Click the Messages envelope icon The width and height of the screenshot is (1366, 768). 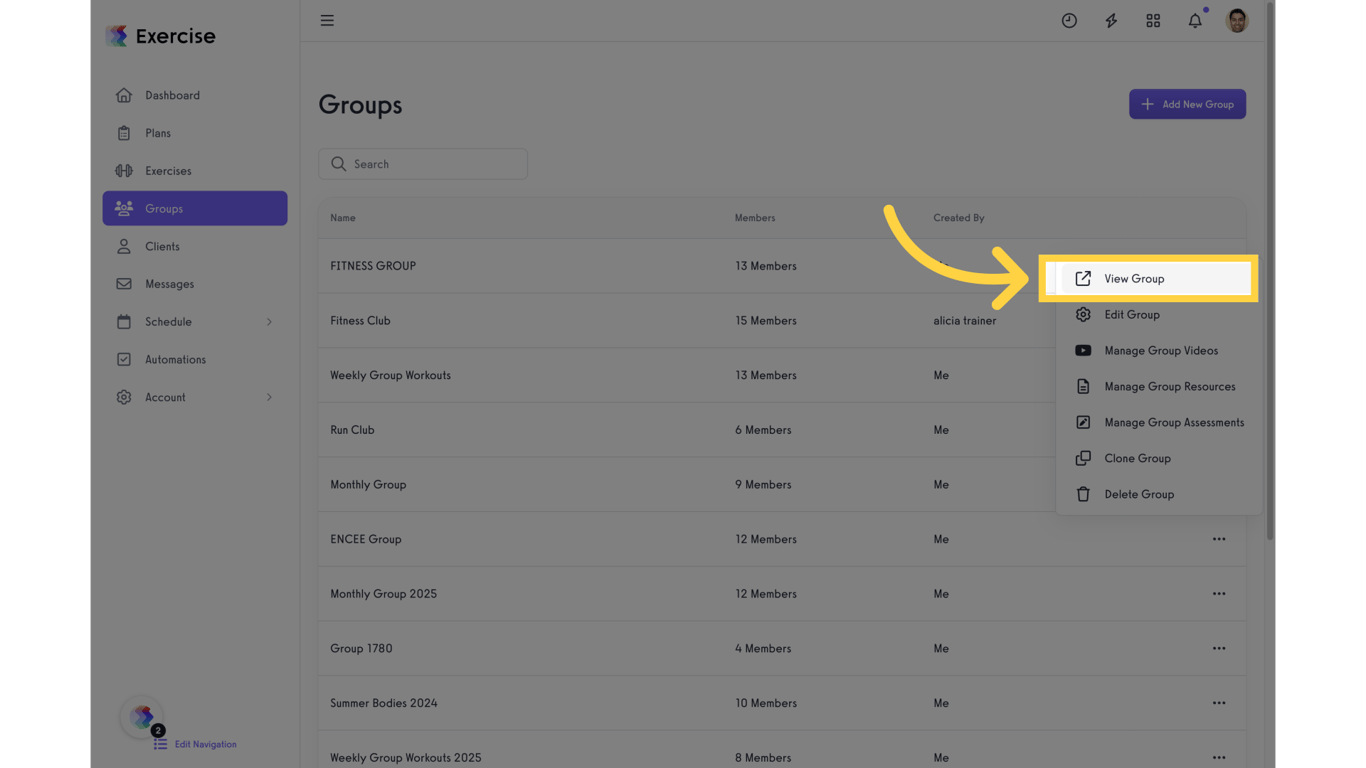pyautogui.click(x=124, y=283)
